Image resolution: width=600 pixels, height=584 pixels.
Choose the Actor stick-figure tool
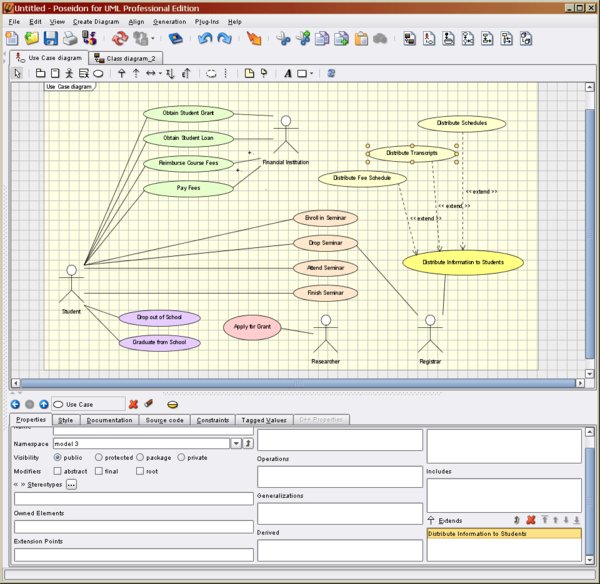(x=69, y=73)
